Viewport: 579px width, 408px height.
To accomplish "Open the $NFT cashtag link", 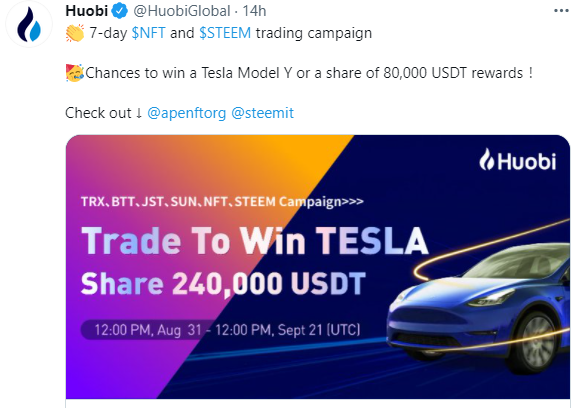I will click(148, 33).
